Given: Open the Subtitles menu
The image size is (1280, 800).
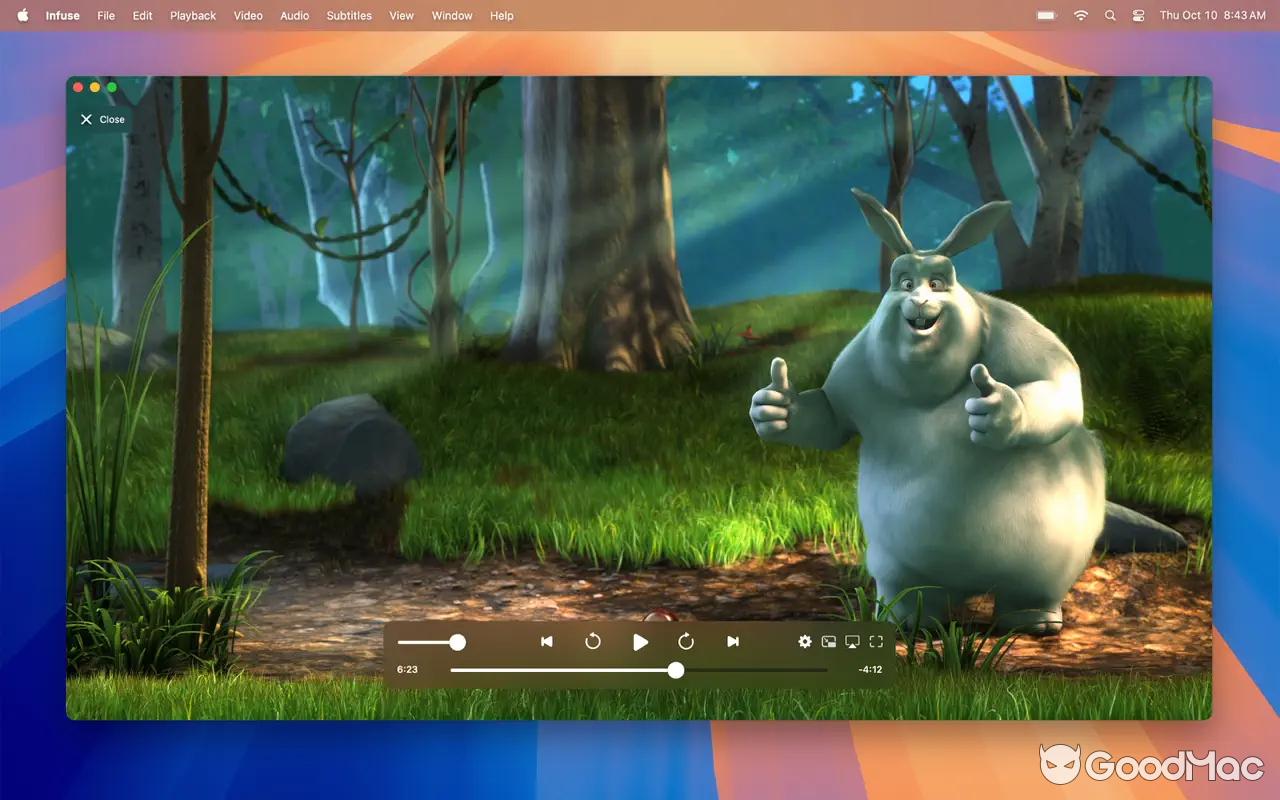Looking at the screenshot, I should click(348, 15).
